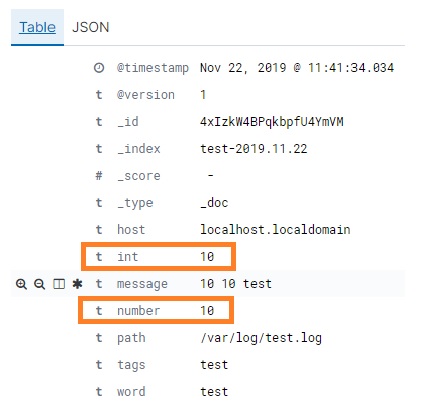The height and width of the screenshot is (418, 431).
Task: Click the word field name
Action: (131, 392)
